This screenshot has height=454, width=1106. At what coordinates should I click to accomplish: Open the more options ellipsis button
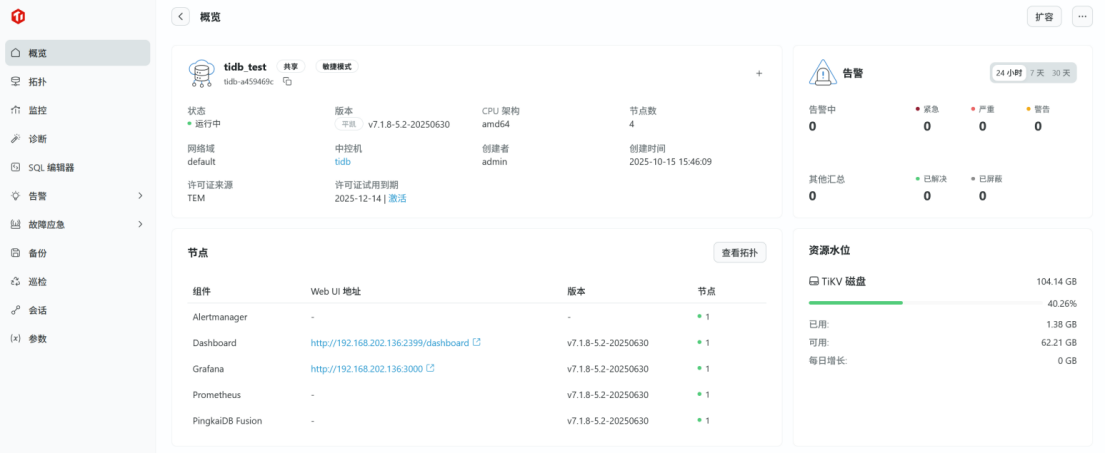1082,17
